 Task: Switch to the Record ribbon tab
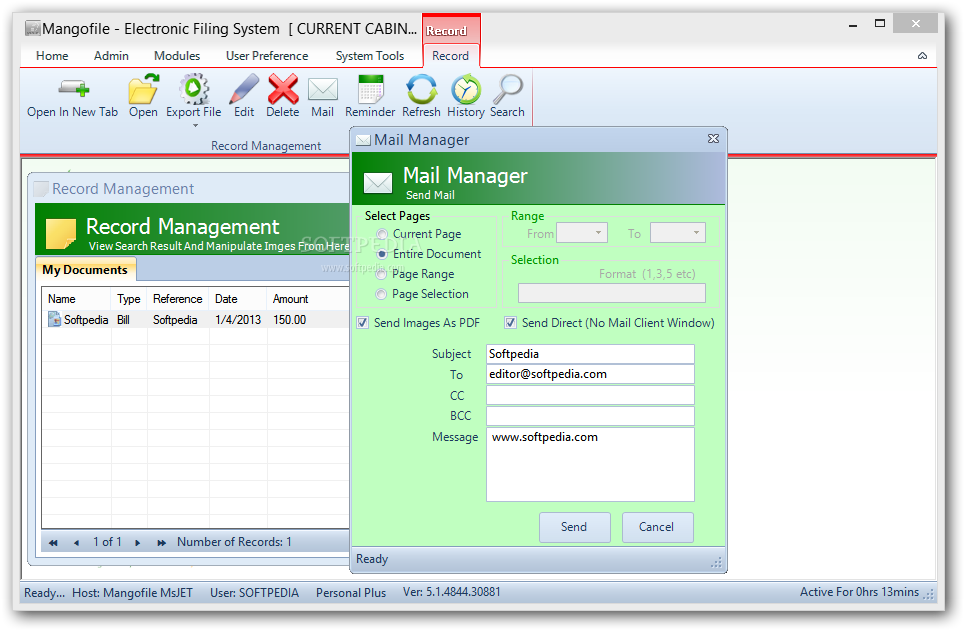(450, 55)
